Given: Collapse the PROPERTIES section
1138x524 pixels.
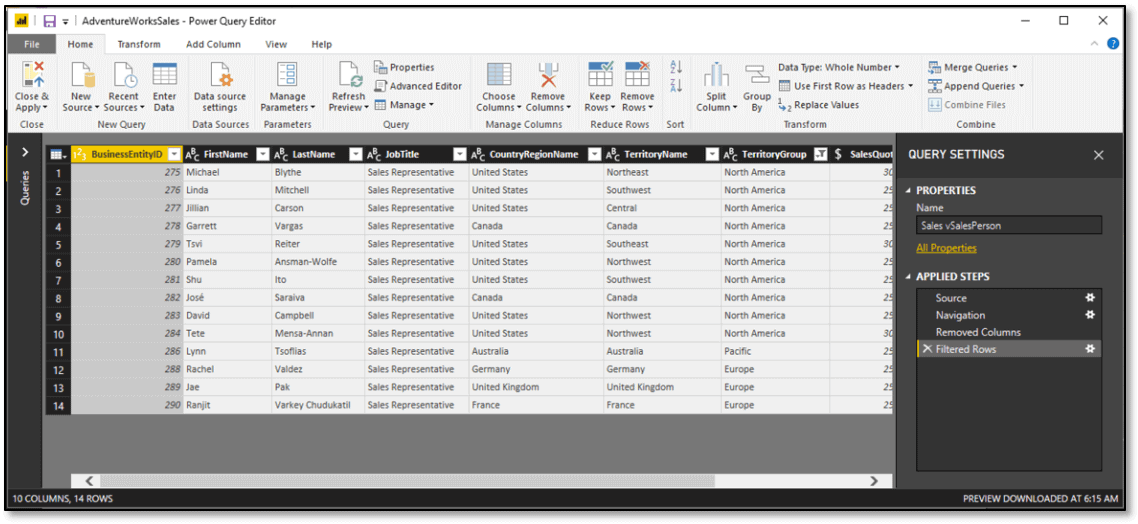Looking at the screenshot, I should pos(906,190).
